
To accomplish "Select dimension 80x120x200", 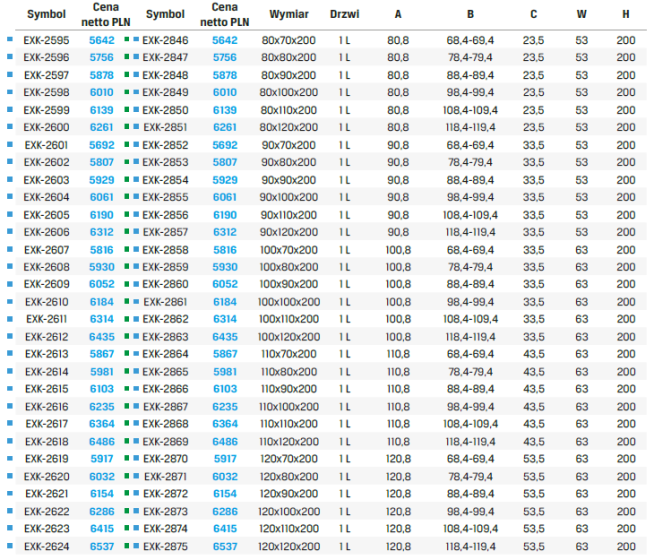I will pyautogui.click(x=289, y=128).
